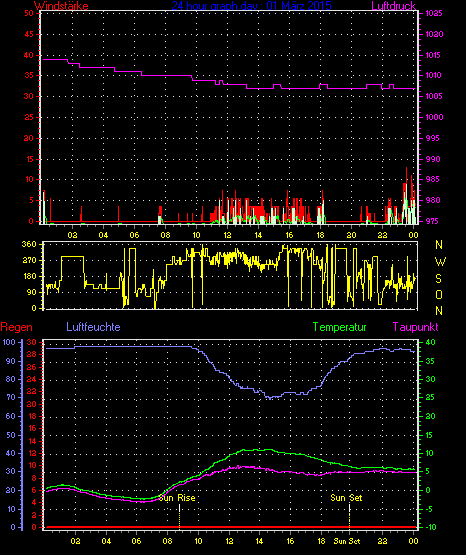Click the 985 pressure axis value
466x555 pixels.
click(x=432, y=179)
